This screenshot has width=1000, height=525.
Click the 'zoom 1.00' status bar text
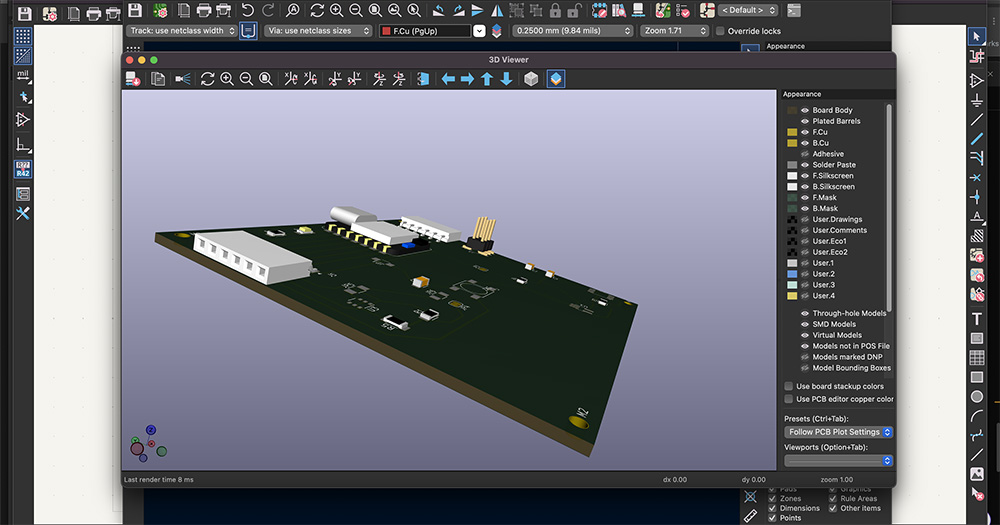[836, 480]
